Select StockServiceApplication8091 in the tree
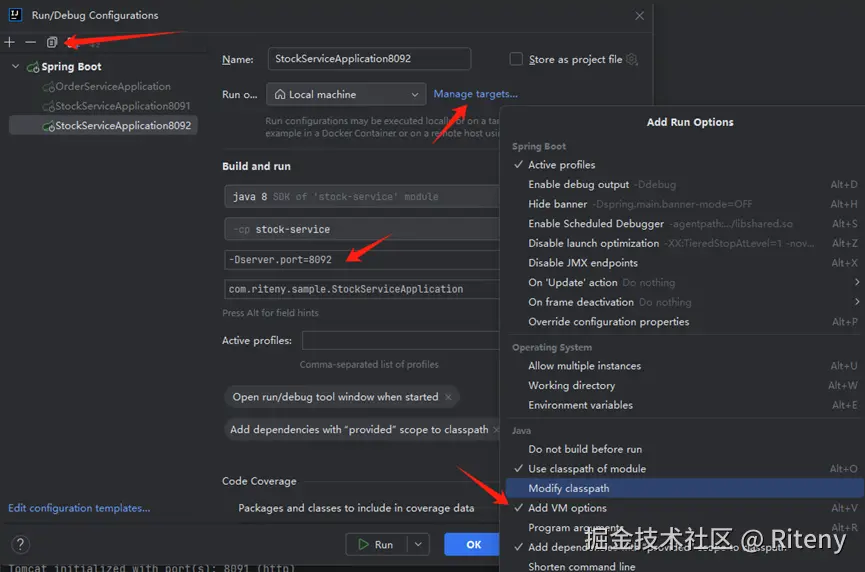 click(x=122, y=106)
